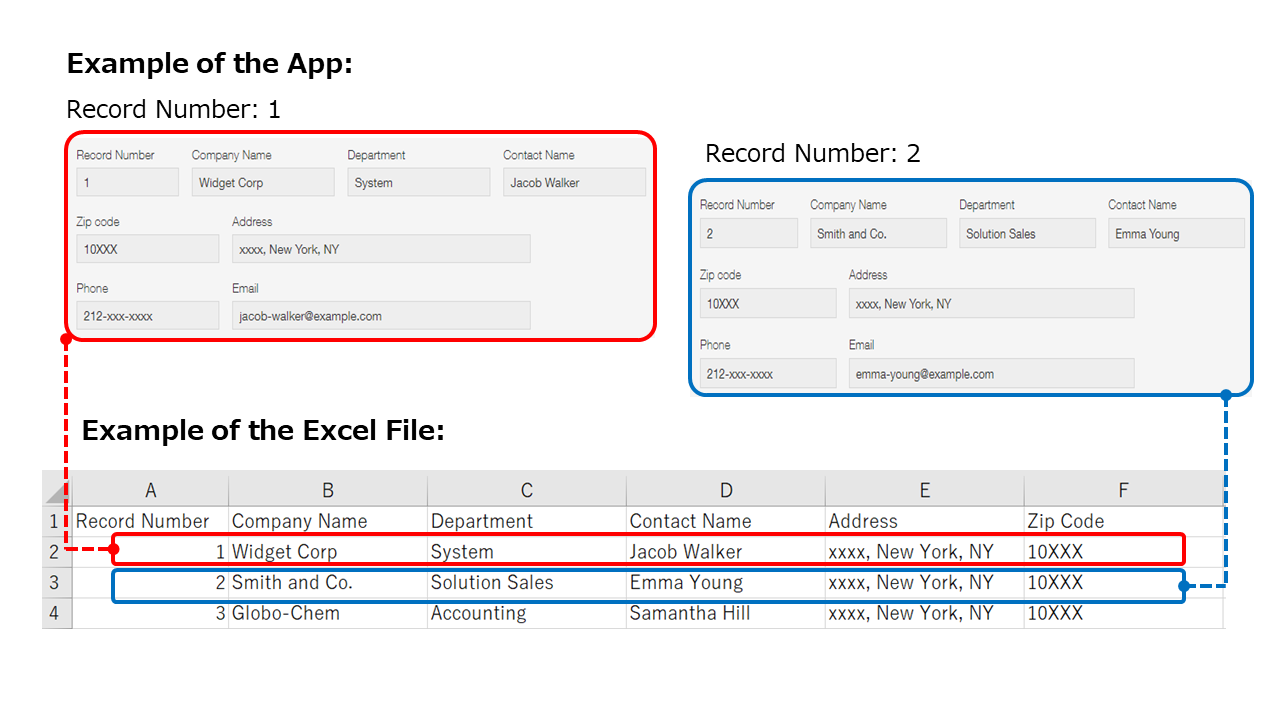Select row number 3 in the spreadsheet

55,582
